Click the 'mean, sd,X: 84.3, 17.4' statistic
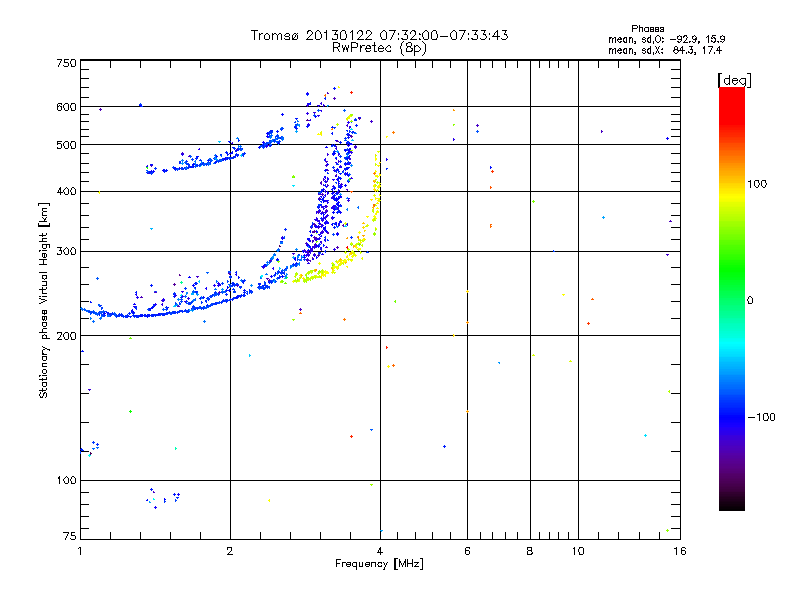Screen dimensions: 800x600 pyautogui.click(x=665, y=50)
